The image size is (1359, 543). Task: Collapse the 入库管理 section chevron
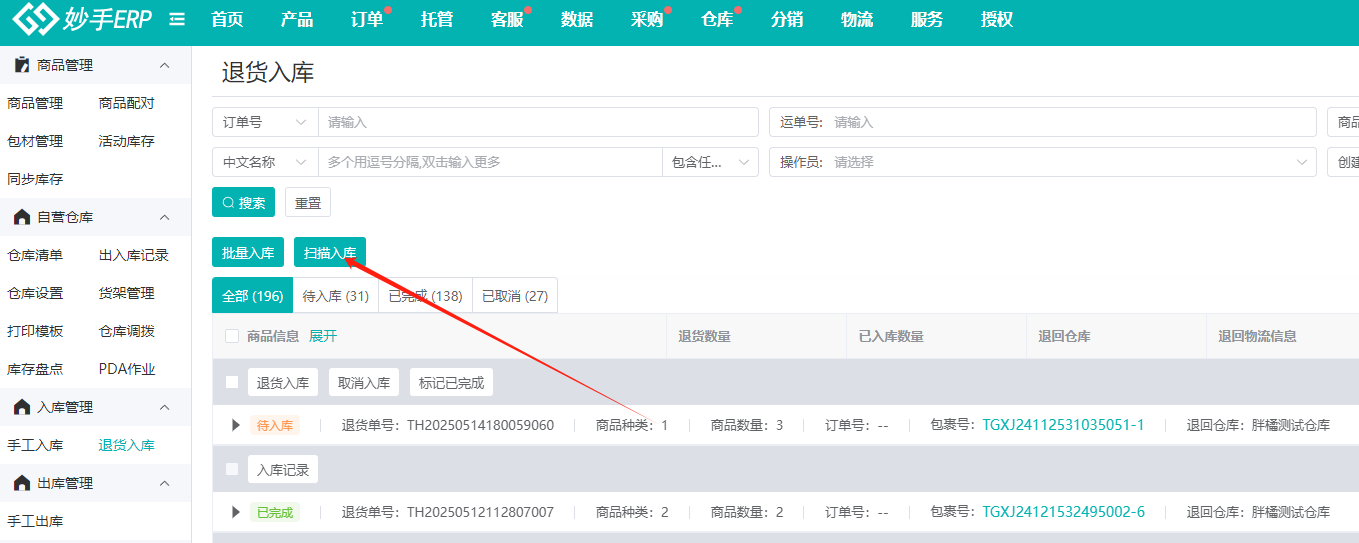(165, 407)
